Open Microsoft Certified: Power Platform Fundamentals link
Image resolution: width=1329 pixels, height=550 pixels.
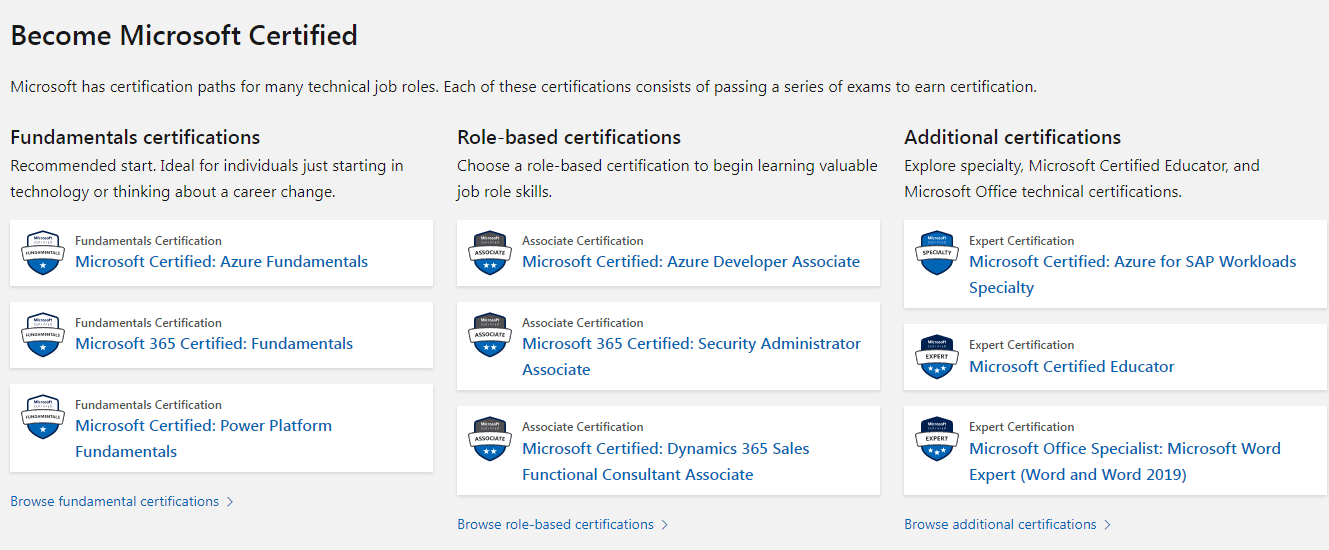pos(203,438)
